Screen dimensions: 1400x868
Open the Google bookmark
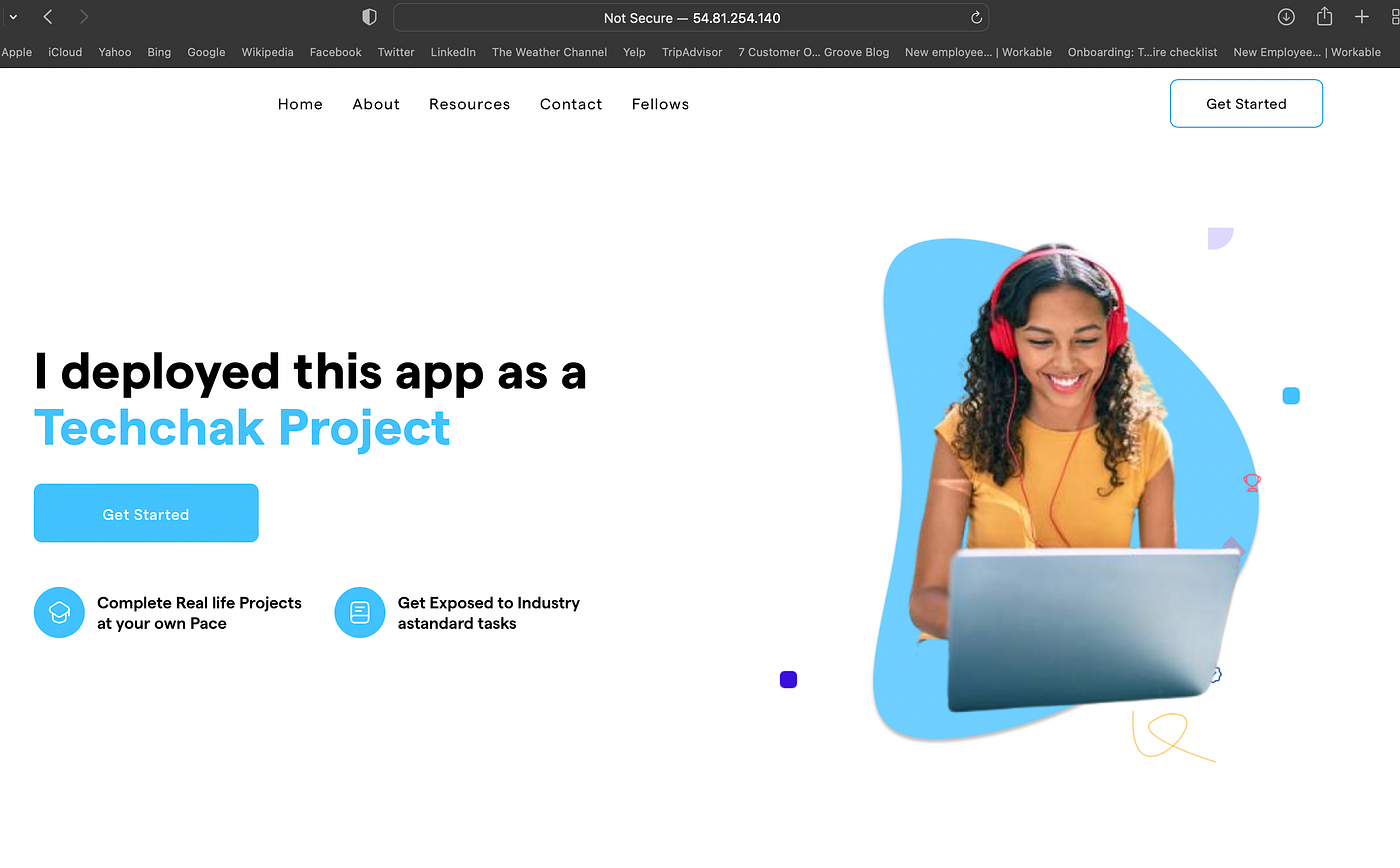pos(206,52)
